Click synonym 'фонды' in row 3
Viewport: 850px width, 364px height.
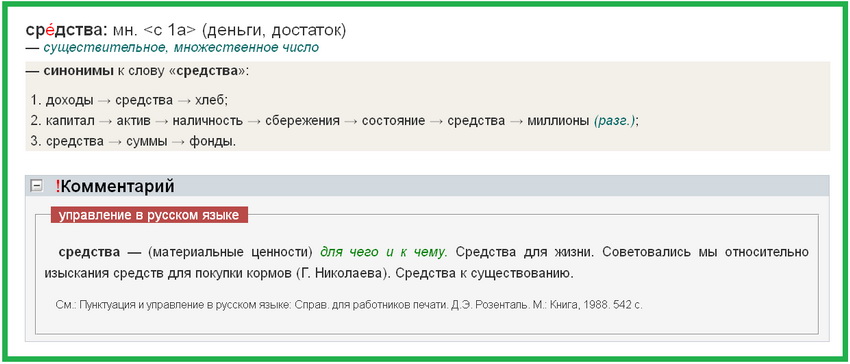212,142
